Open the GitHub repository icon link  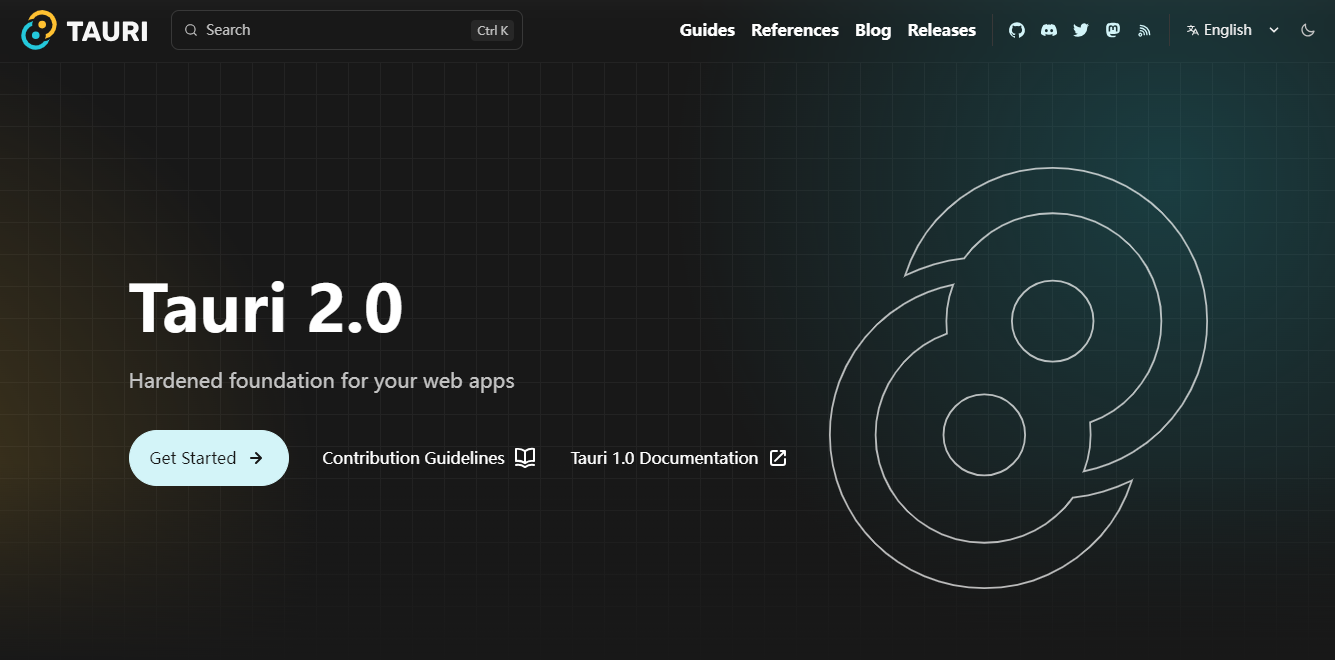click(x=1017, y=30)
